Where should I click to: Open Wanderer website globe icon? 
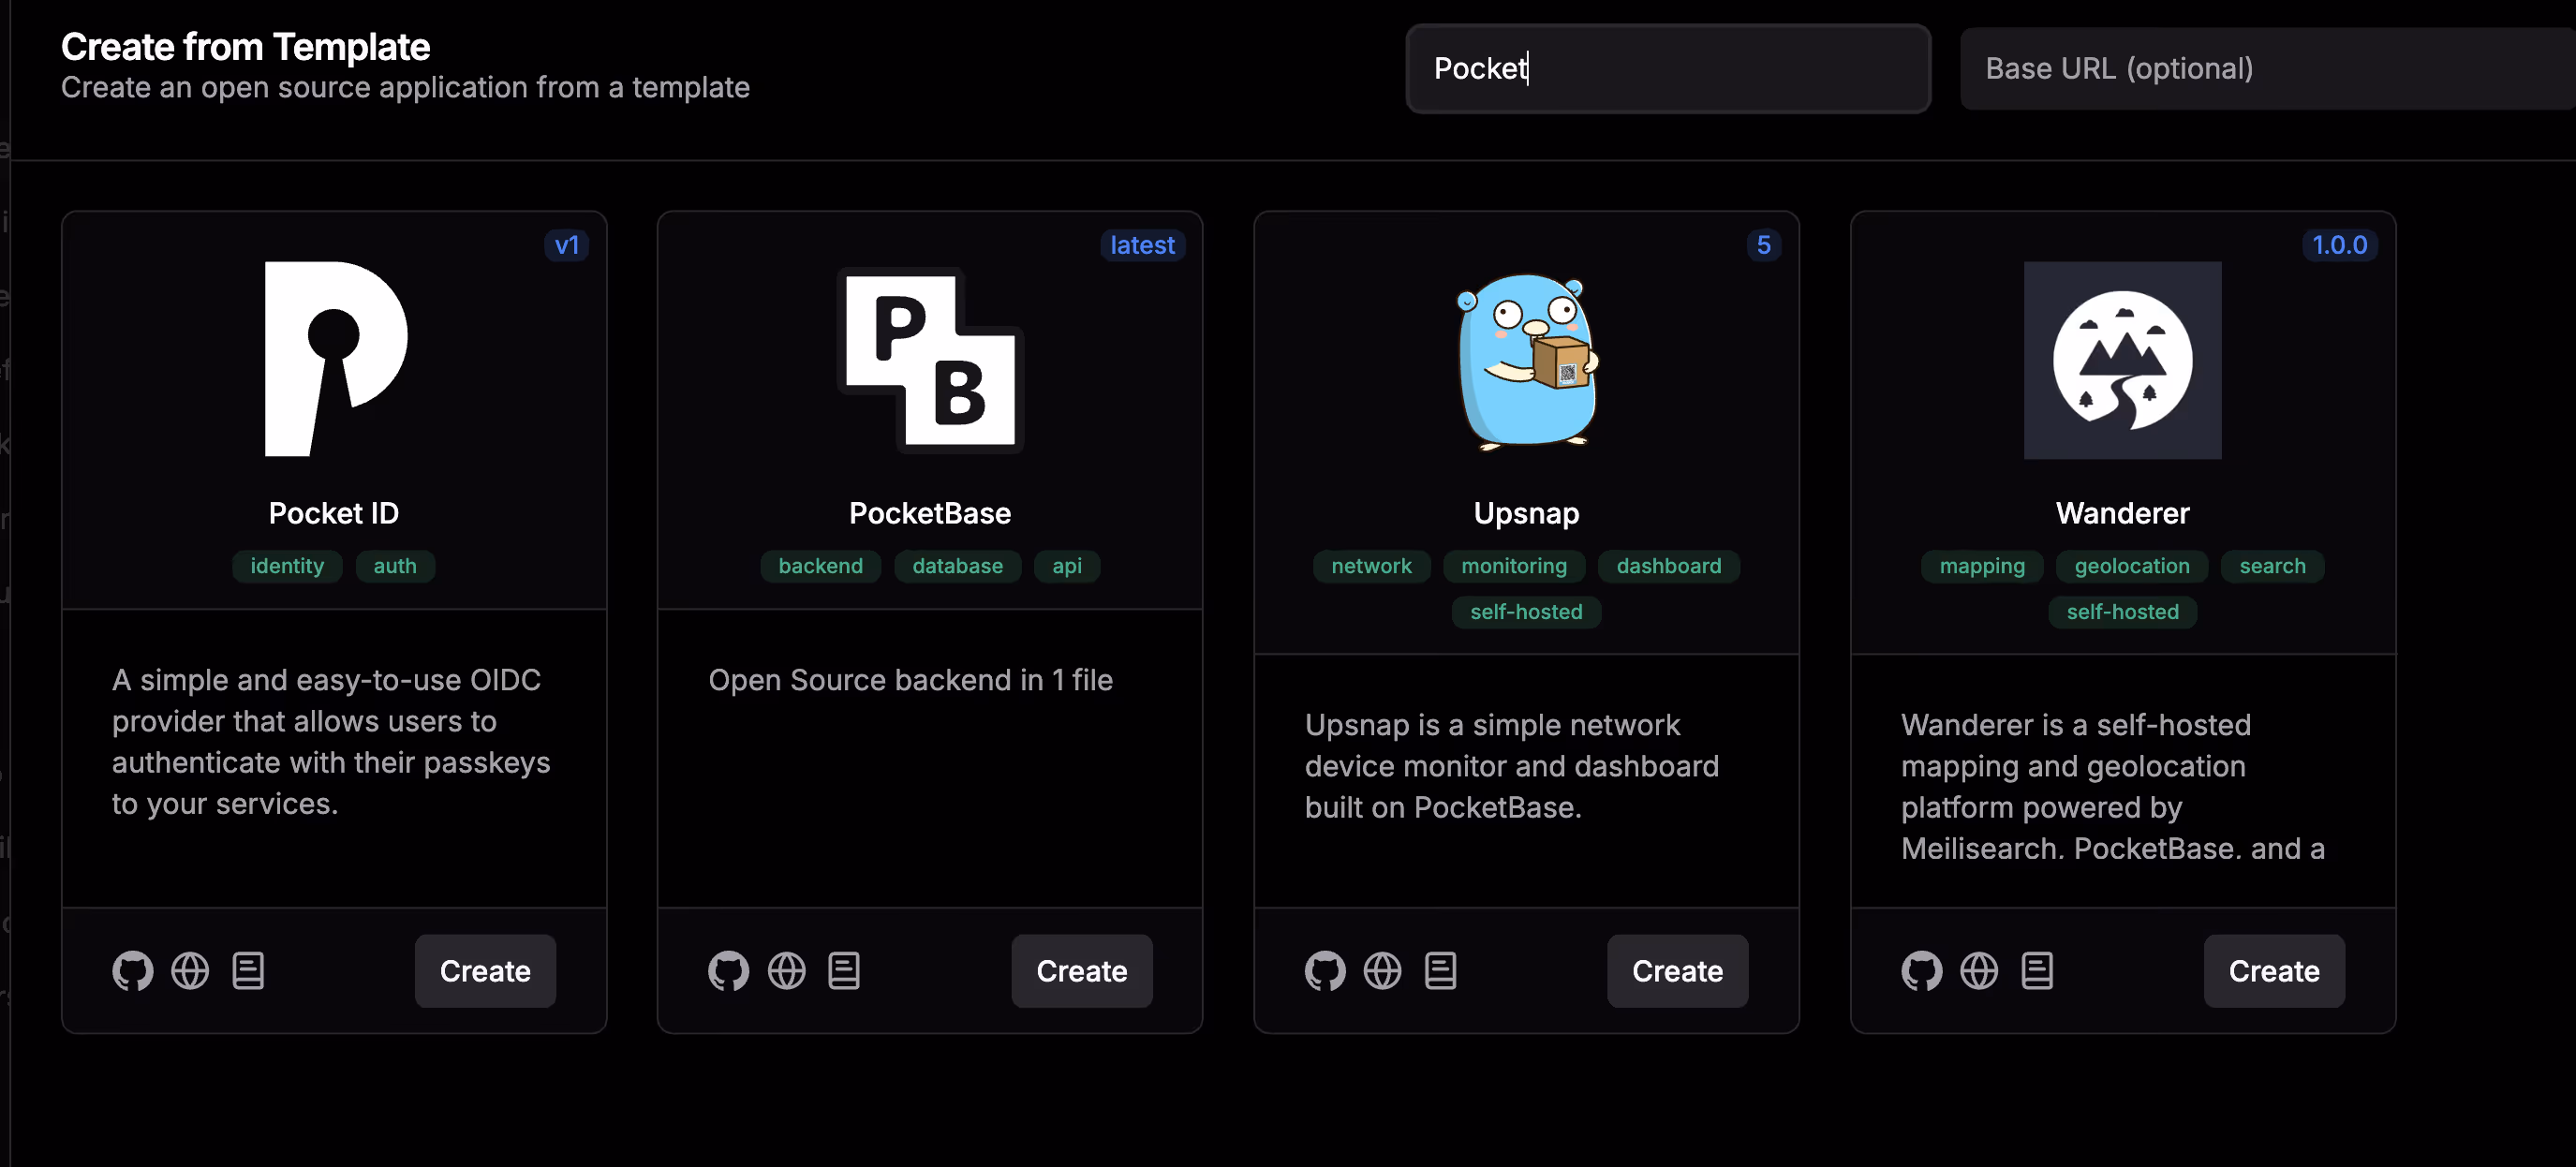tap(1979, 970)
